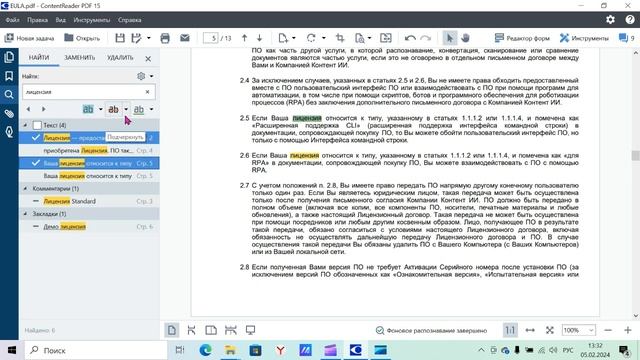Image resolution: width=640 pixels, height=360 pixels.
Task: Send document by e-mail
Action: [x=185, y=38]
